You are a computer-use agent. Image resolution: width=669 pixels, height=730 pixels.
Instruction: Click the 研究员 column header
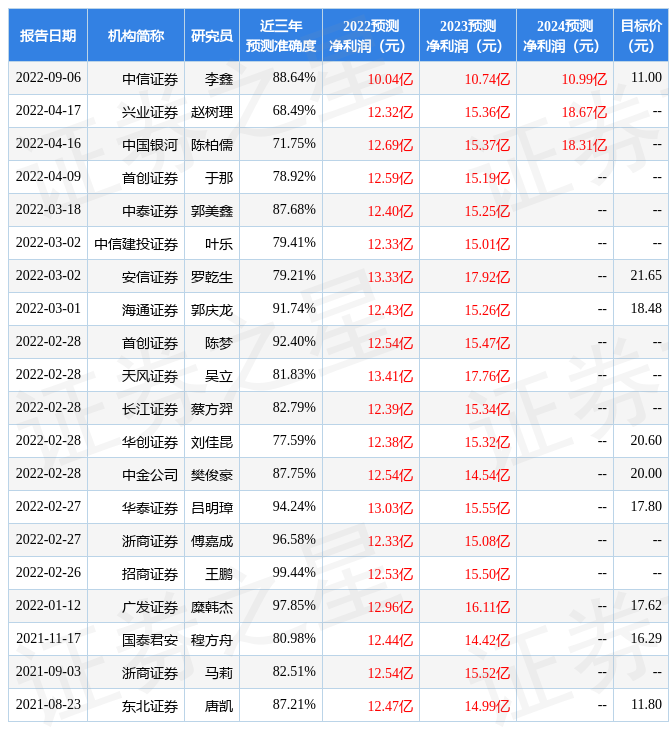coord(212,35)
